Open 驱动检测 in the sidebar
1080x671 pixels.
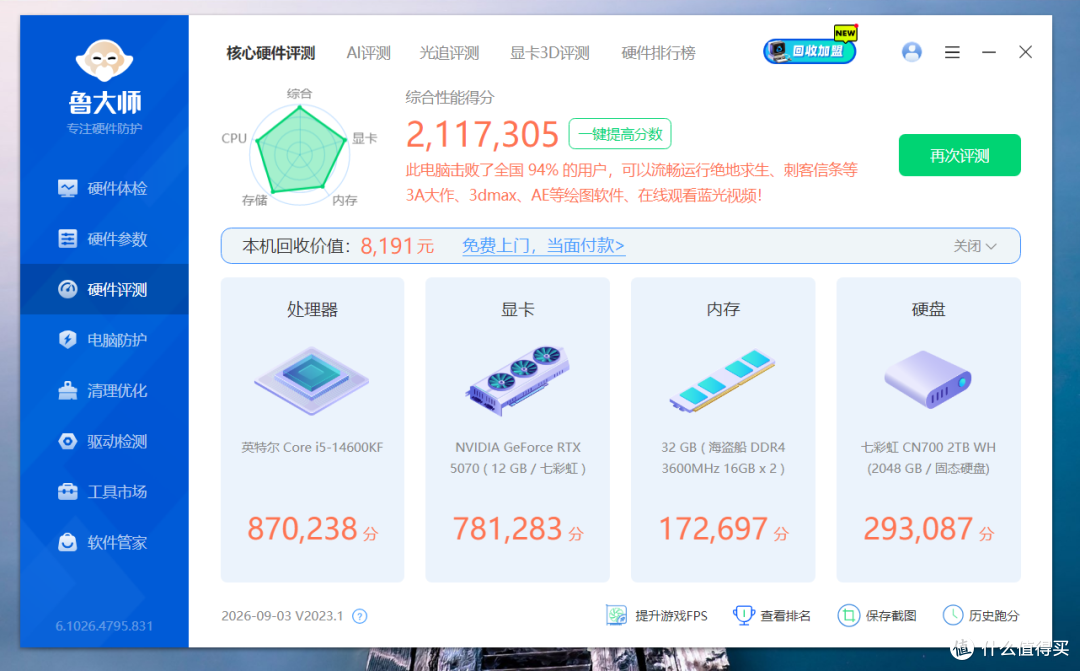tap(103, 441)
